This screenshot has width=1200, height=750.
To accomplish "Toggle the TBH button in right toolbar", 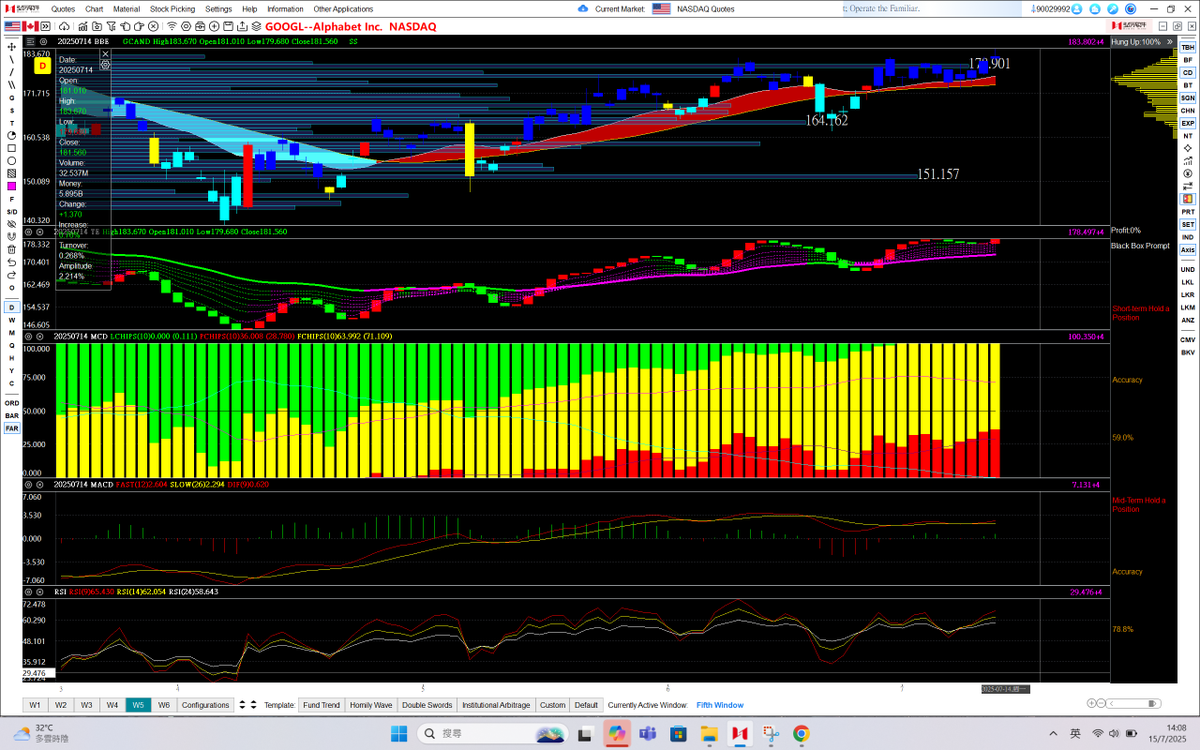I will tap(1188, 47).
